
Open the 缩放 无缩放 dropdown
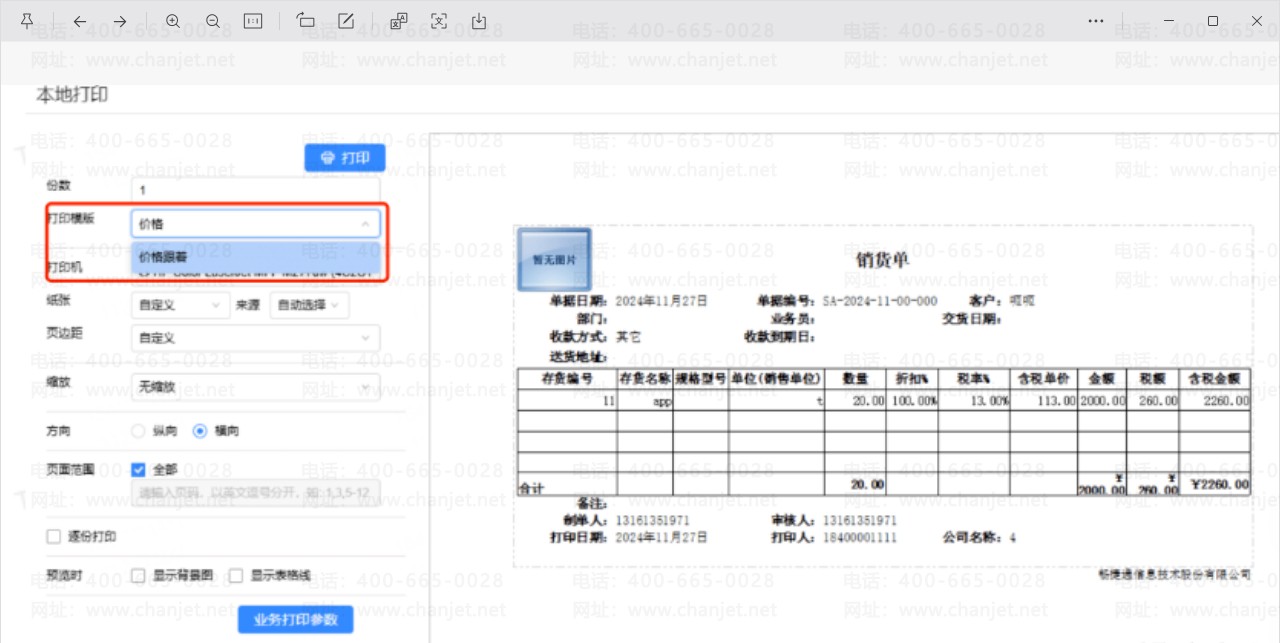(256, 386)
